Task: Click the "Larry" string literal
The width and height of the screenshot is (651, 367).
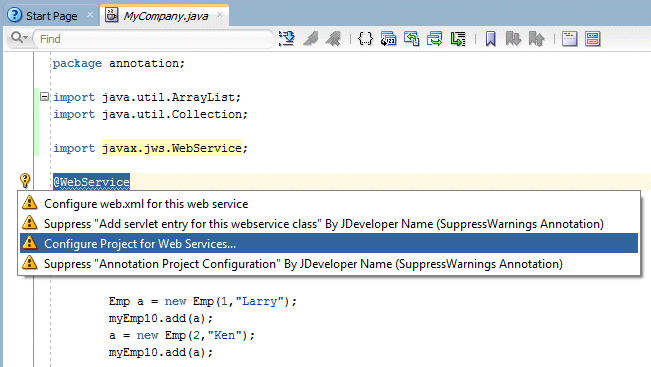Action: pos(259,301)
